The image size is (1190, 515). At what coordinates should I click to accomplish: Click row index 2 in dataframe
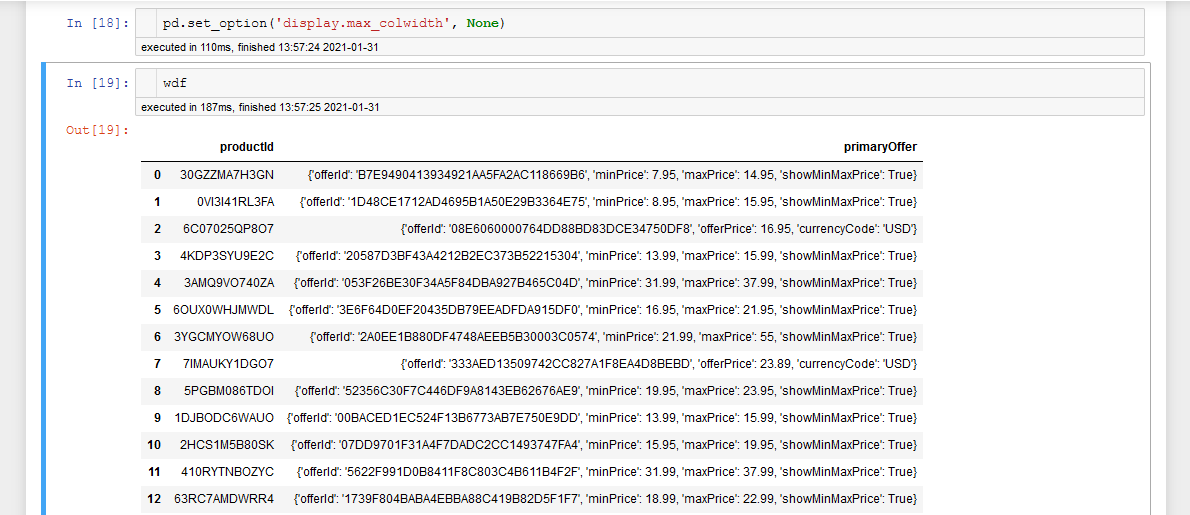tap(157, 229)
